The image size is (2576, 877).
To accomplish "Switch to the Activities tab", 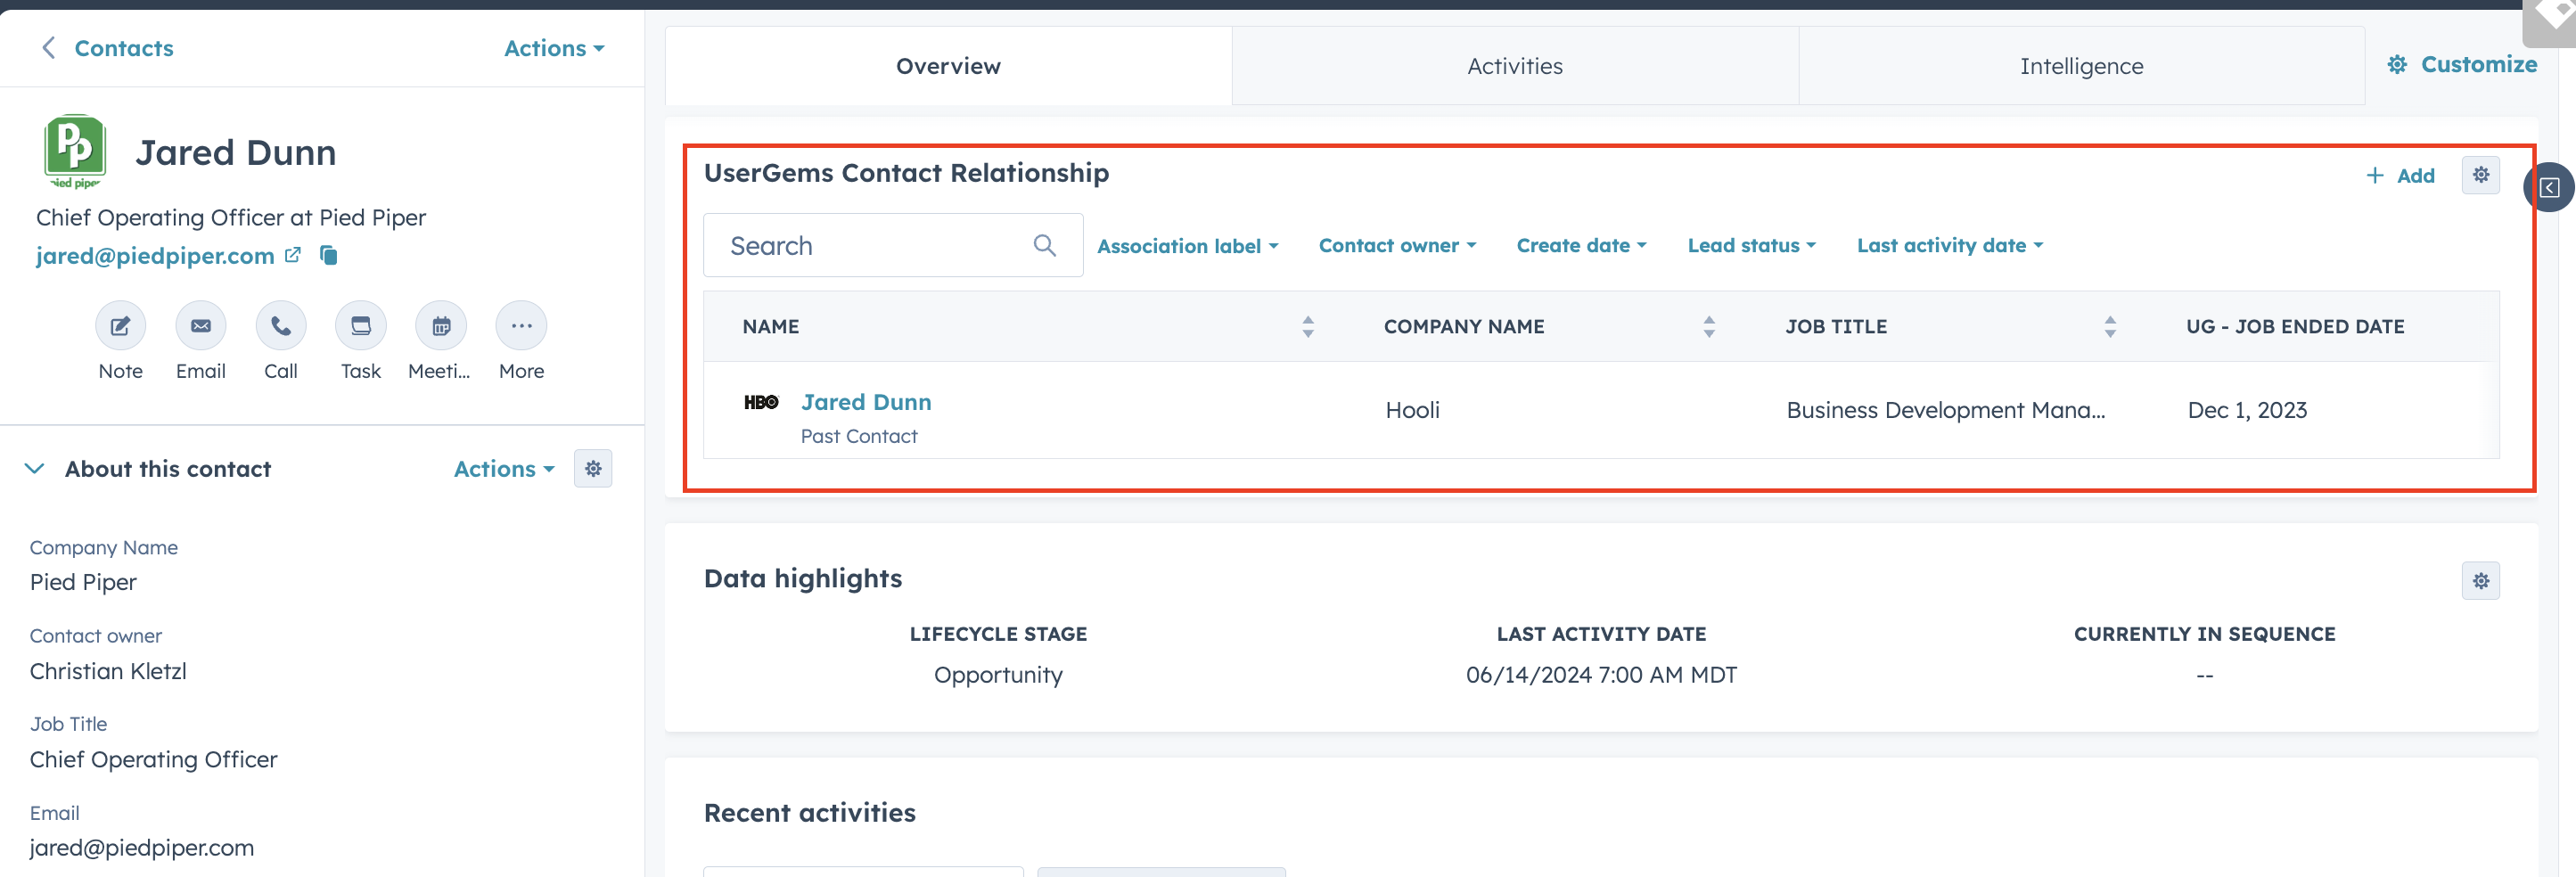I will pos(1515,66).
